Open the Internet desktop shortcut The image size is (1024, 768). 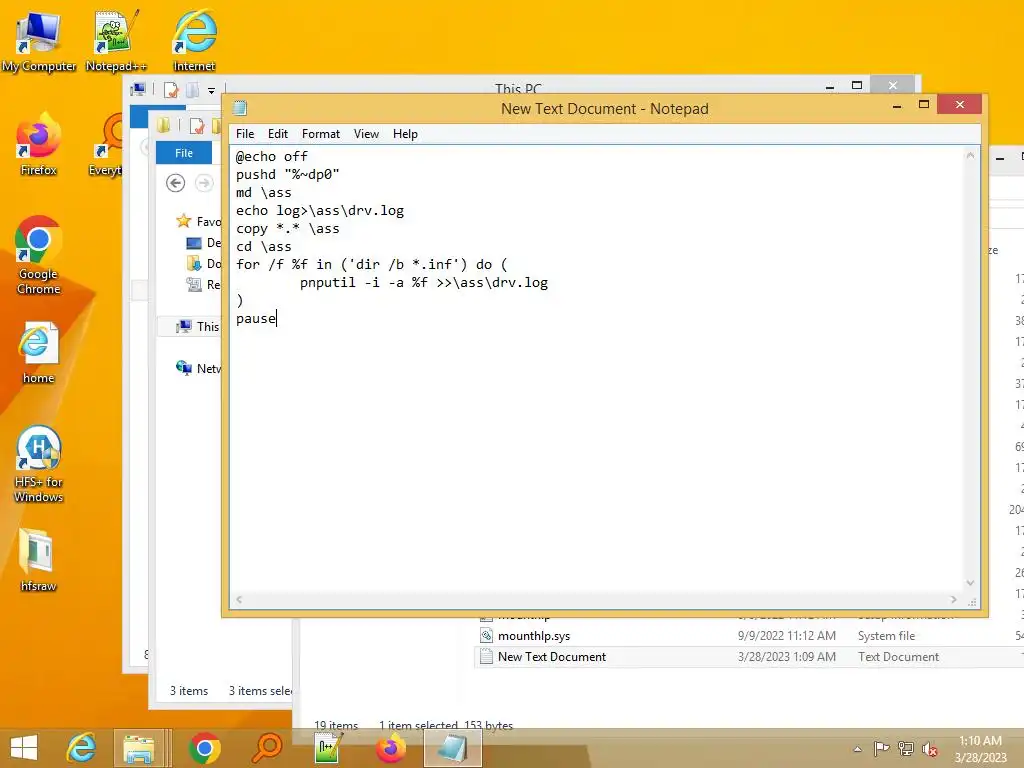pyautogui.click(x=194, y=40)
